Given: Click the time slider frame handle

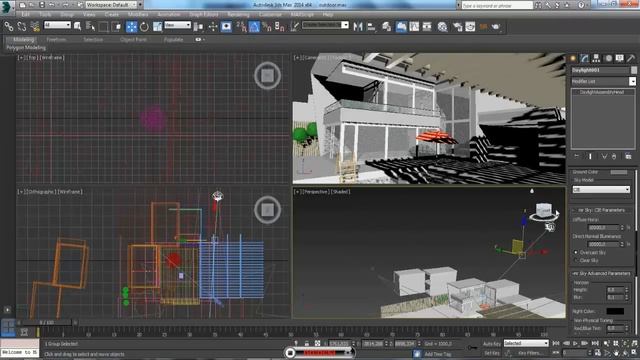Looking at the screenshot, I should (47, 322).
